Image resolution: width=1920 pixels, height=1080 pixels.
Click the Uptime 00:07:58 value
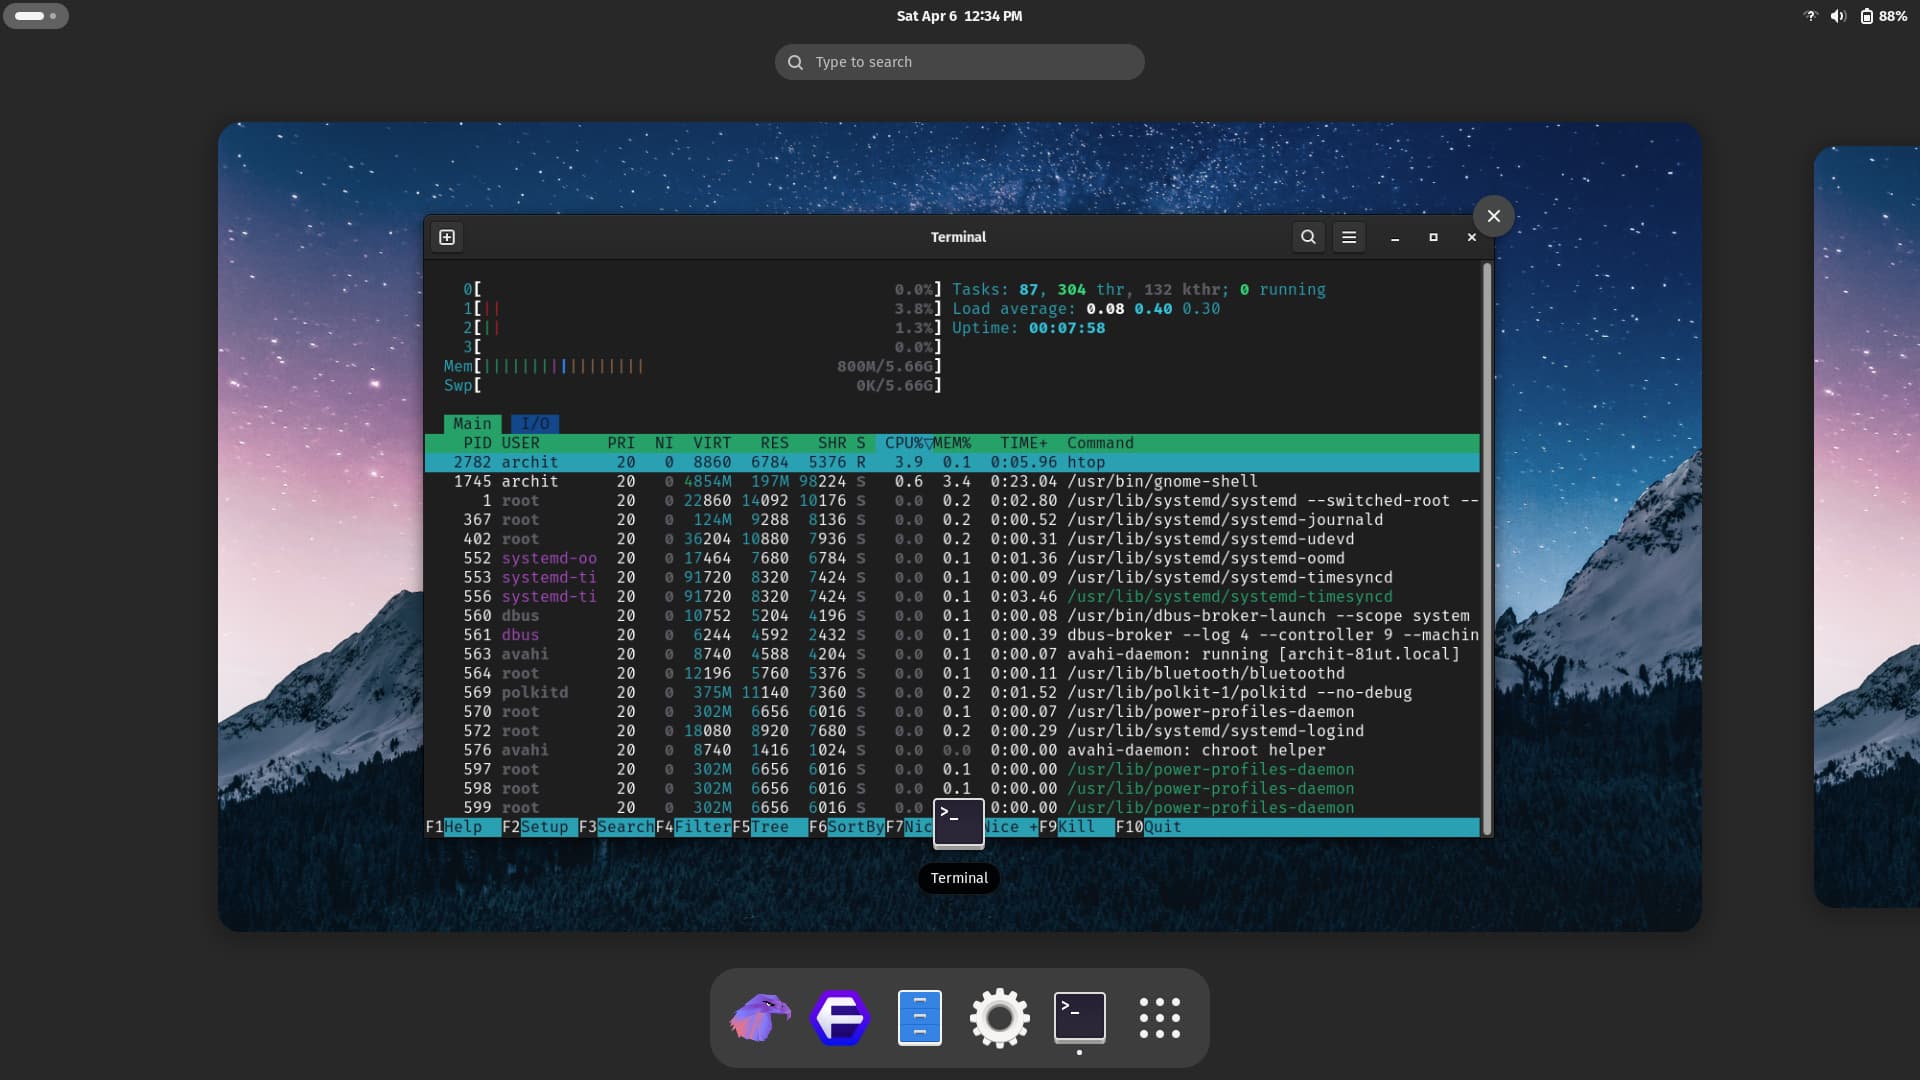pyautogui.click(x=1067, y=328)
